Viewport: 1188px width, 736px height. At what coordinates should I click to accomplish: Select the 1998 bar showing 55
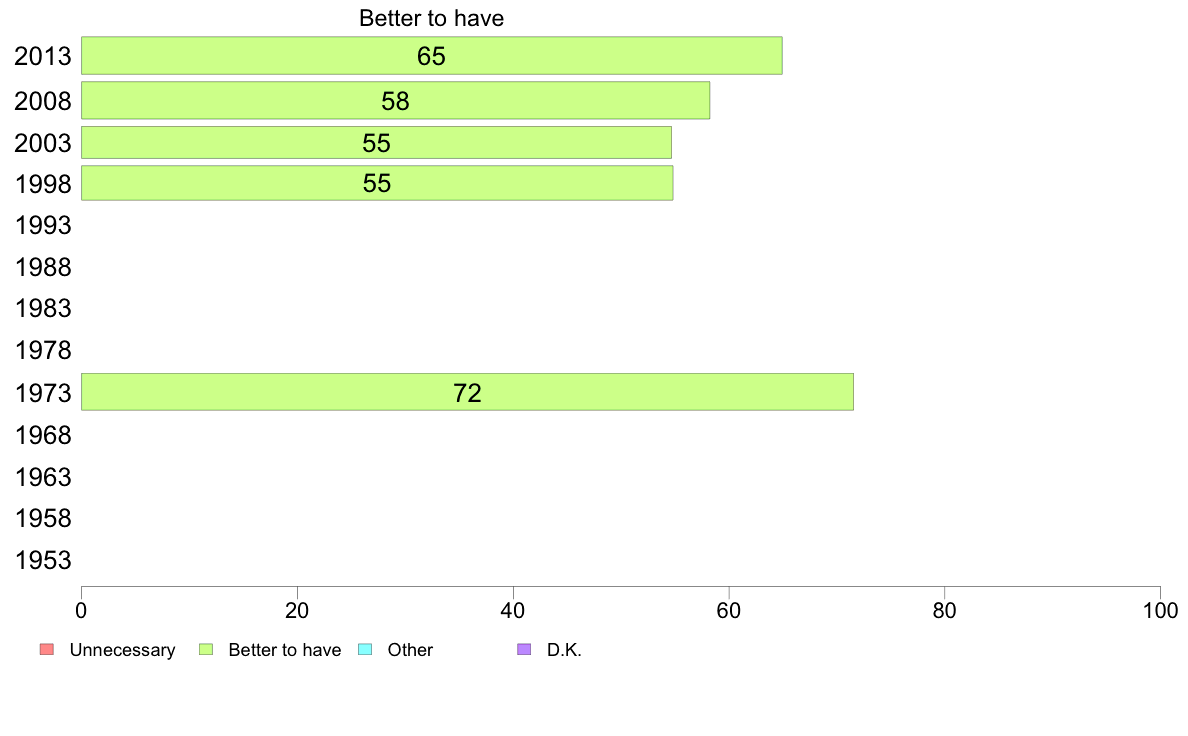(377, 183)
